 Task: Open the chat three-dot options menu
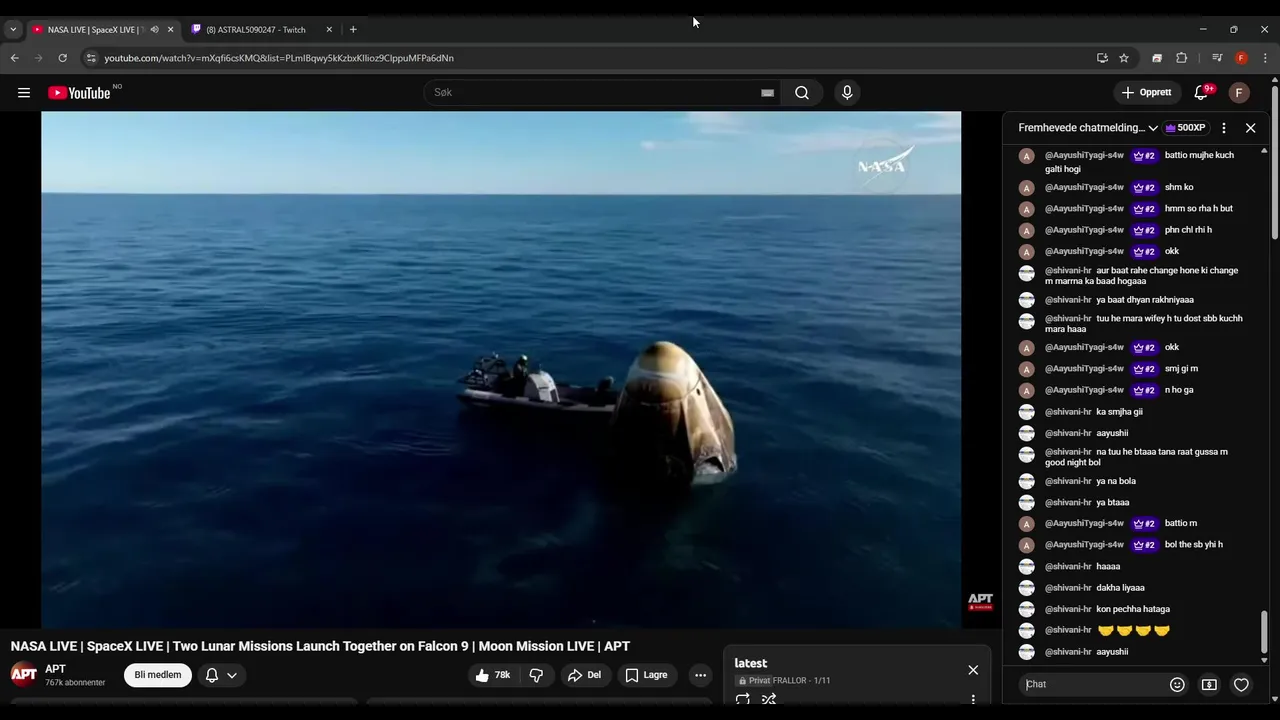pos(1224,128)
